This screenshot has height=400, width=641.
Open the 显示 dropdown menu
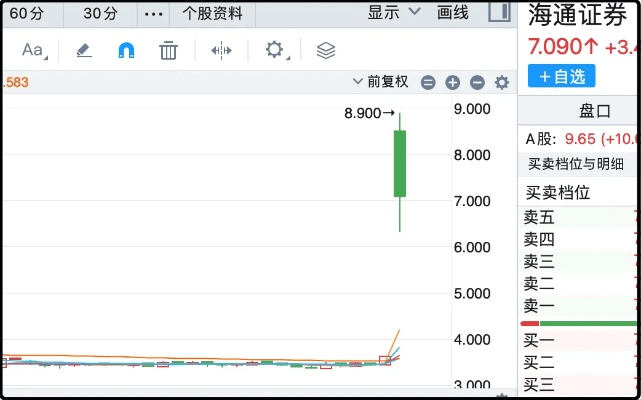390,13
